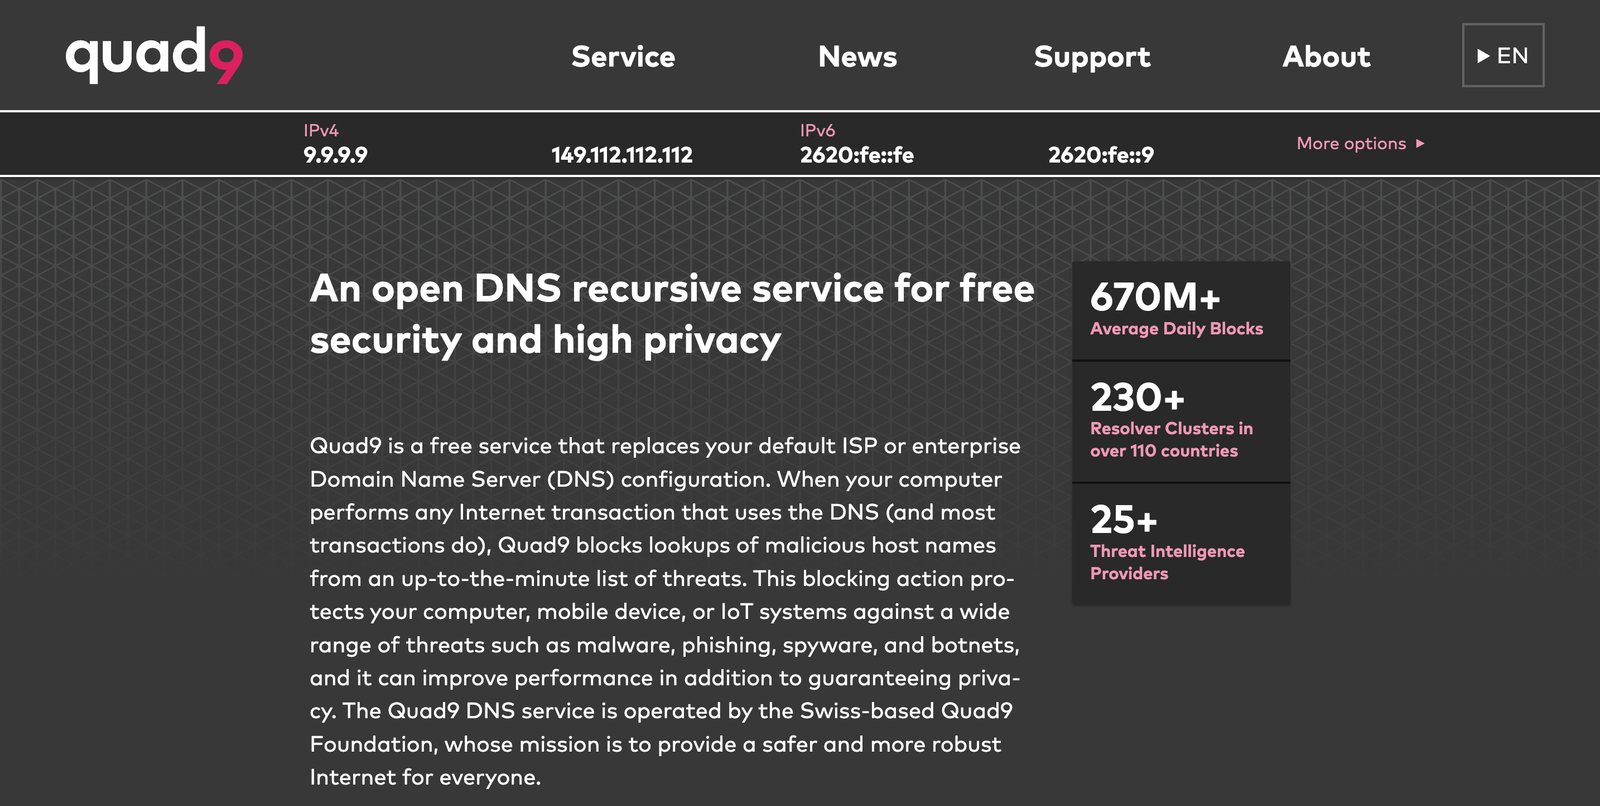Image resolution: width=1600 pixels, height=806 pixels.
Task: Click the IPv4 label
Action: pos(321,131)
